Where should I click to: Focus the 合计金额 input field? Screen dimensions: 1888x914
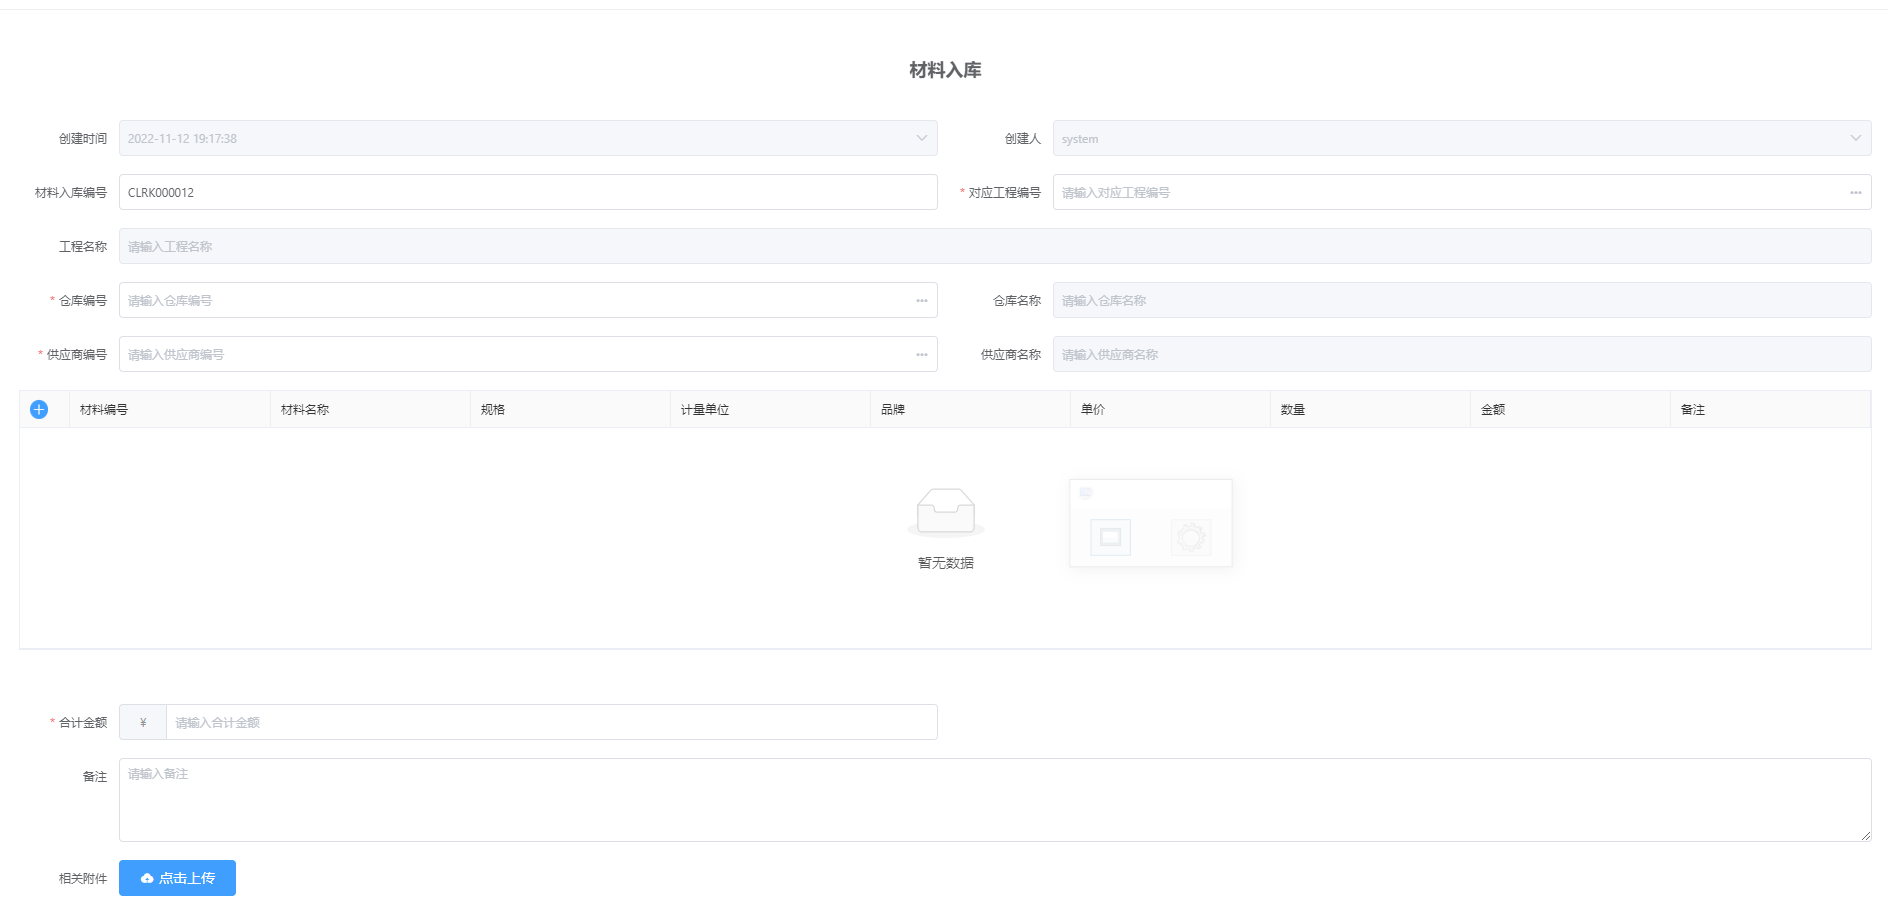click(x=552, y=722)
